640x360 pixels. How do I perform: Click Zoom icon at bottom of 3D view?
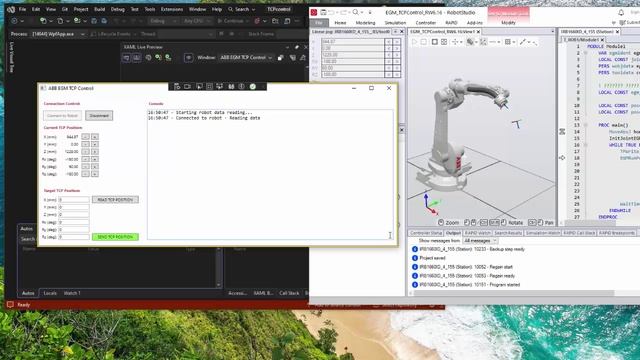[x=441, y=223]
